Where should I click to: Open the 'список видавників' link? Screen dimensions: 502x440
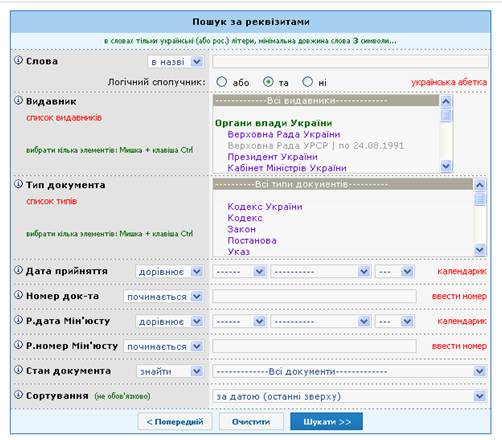64,118
